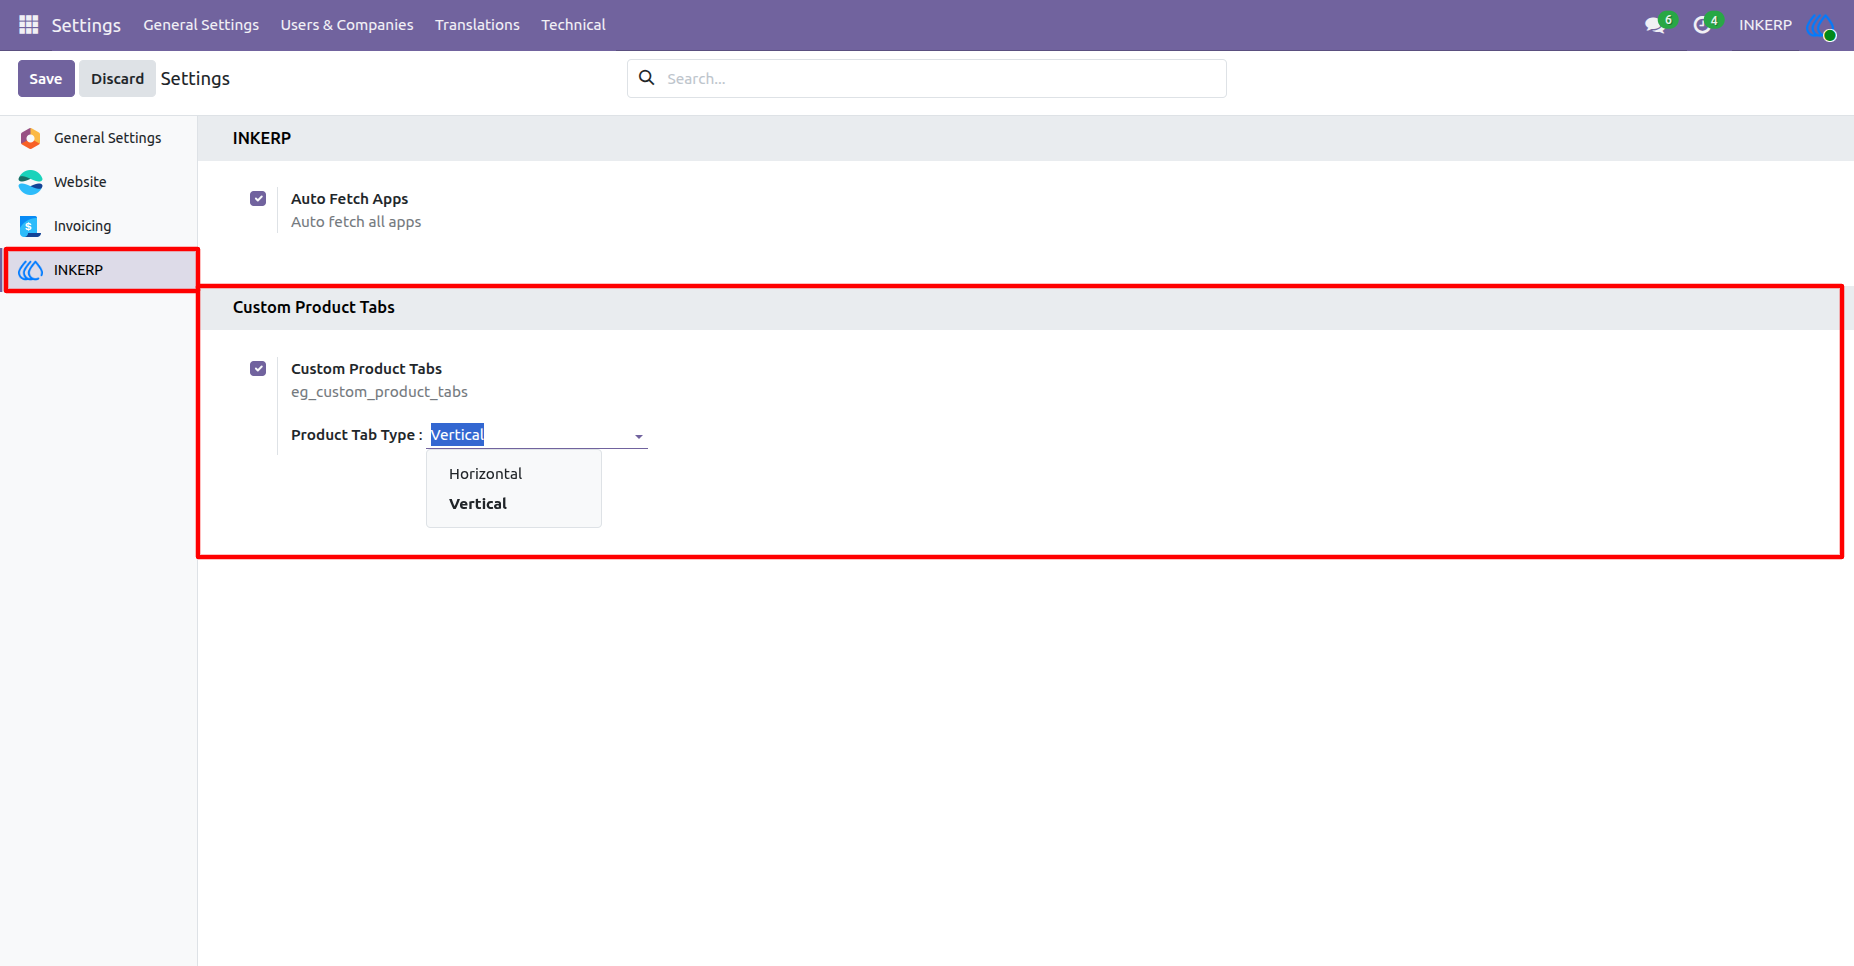Image resolution: width=1854 pixels, height=966 pixels.
Task: Open the General Settings top menu
Action: coord(201,25)
